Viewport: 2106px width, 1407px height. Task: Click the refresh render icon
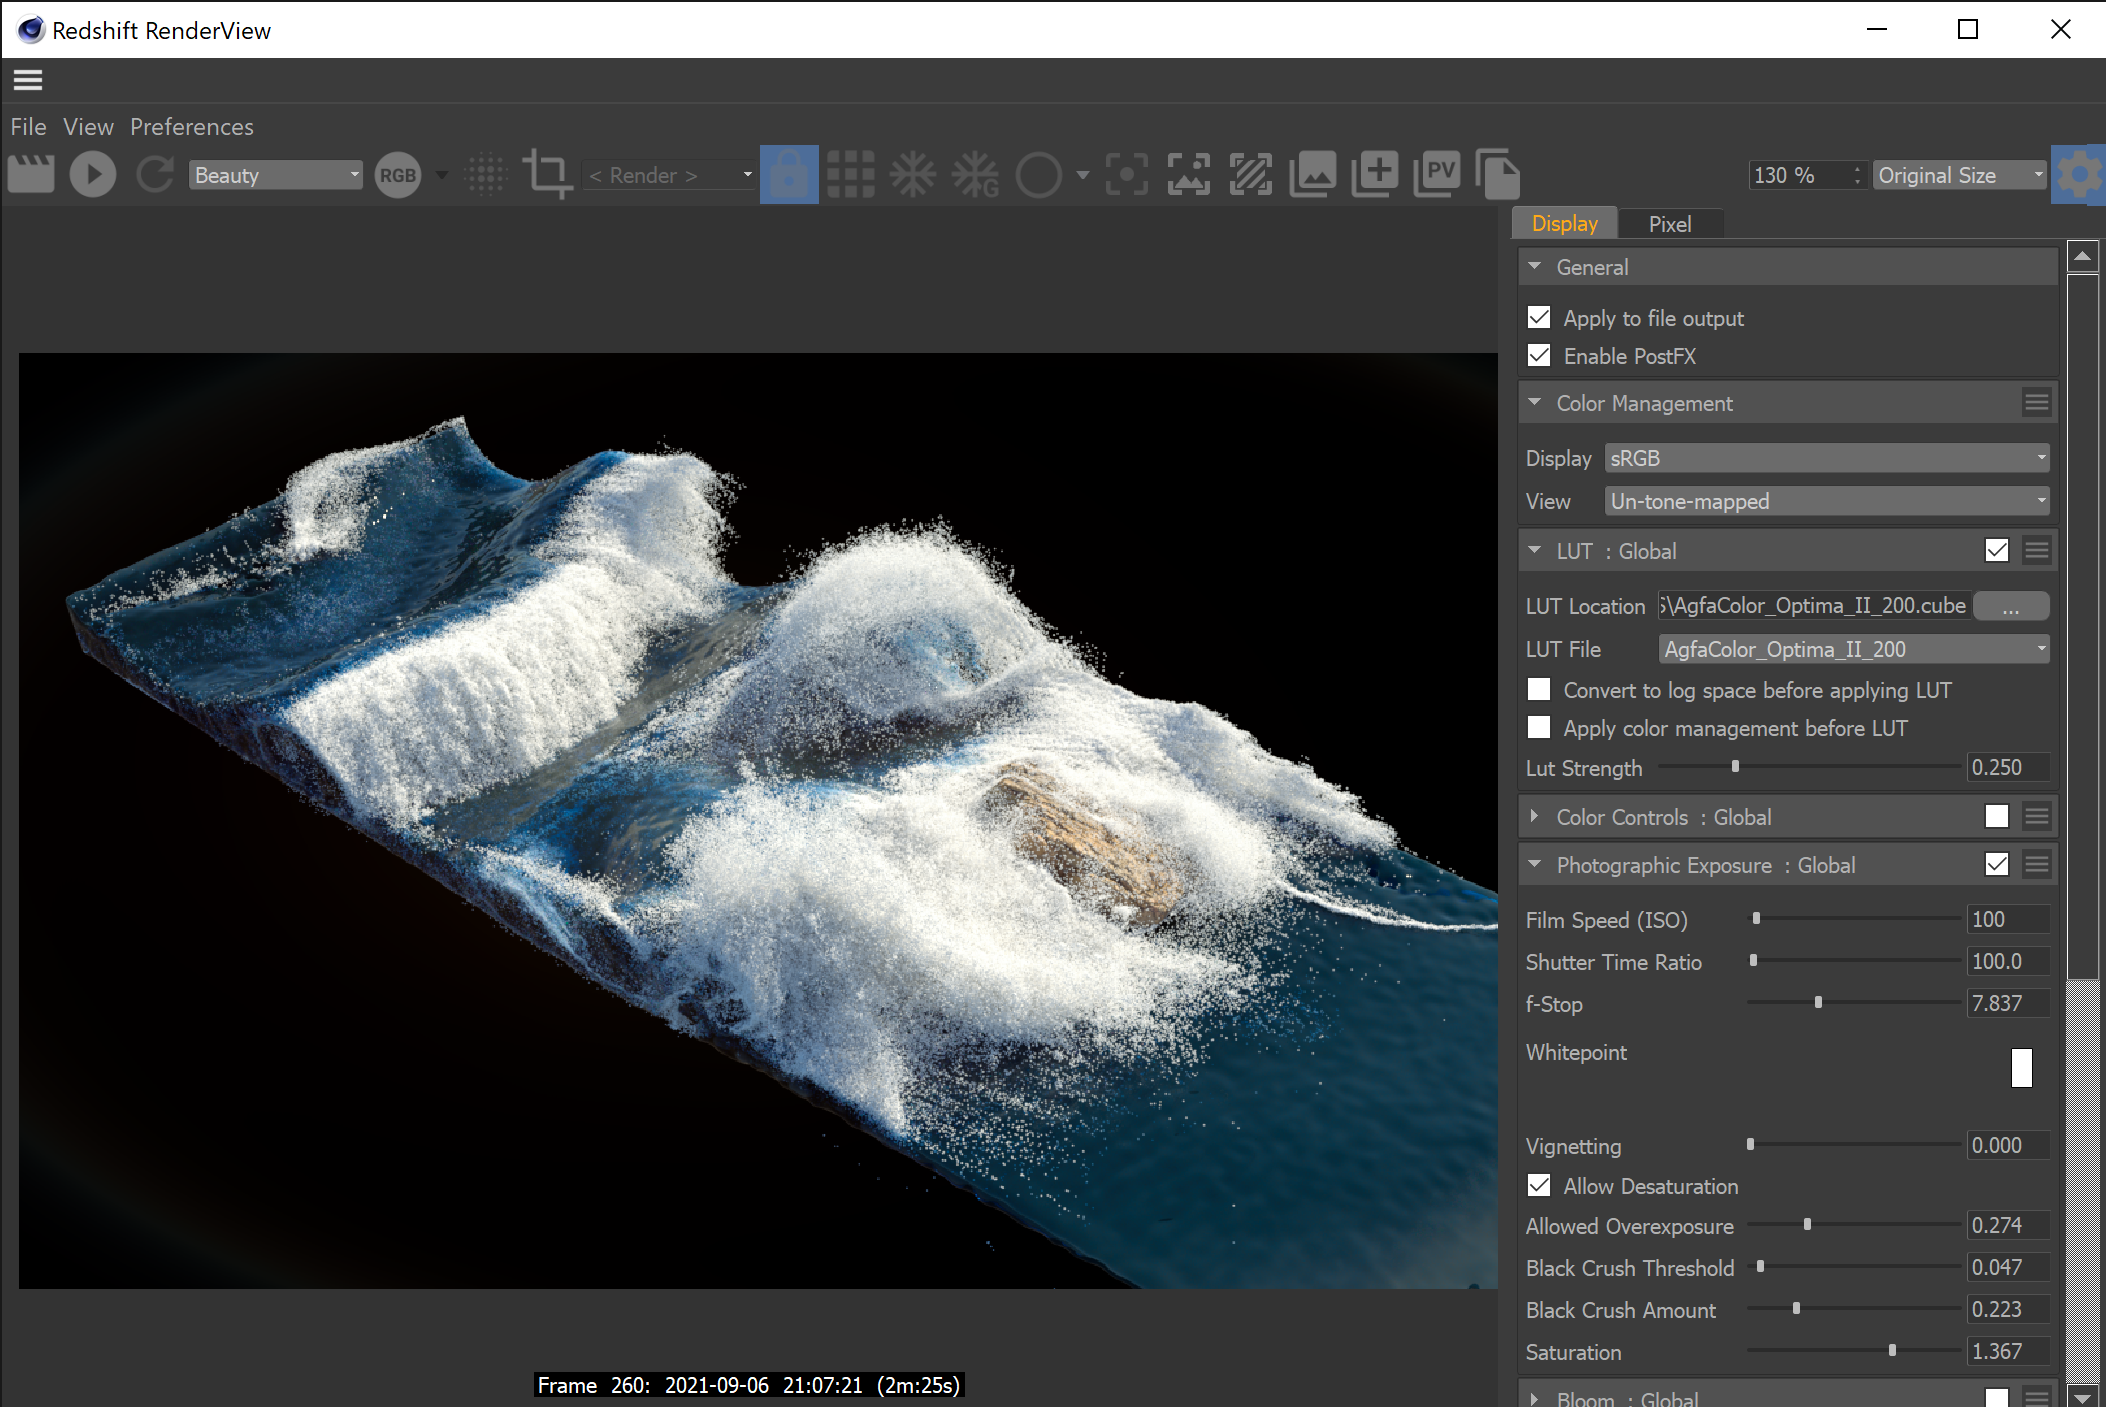pyautogui.click(x=155, y=175)
